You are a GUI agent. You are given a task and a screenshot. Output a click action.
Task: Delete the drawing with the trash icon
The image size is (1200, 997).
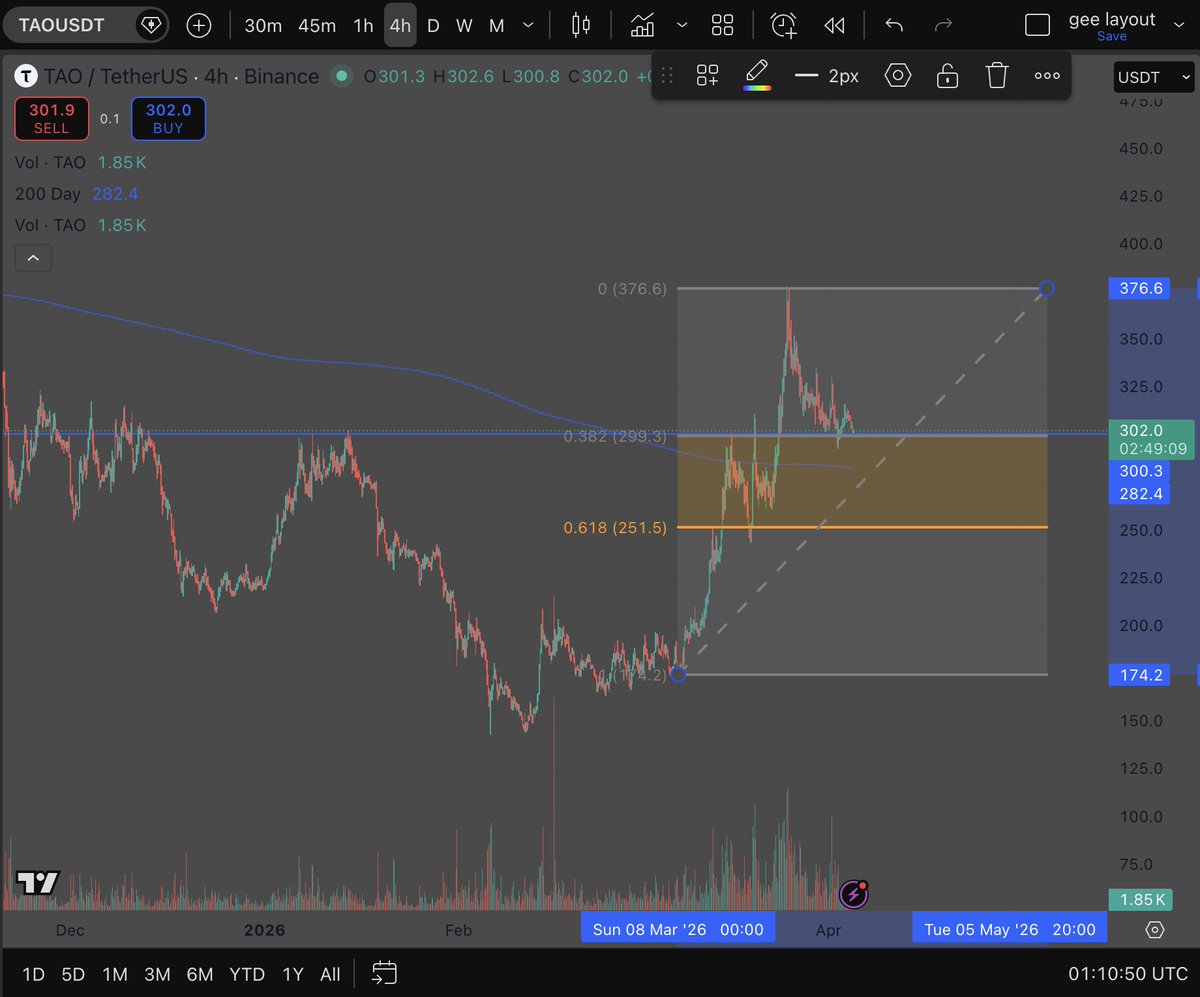996,75
